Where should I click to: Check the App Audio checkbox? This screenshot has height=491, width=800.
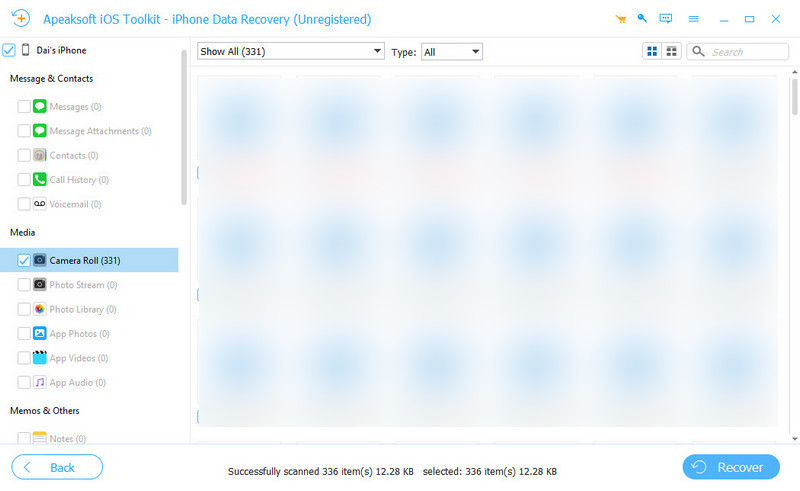[x=23, y=382]
